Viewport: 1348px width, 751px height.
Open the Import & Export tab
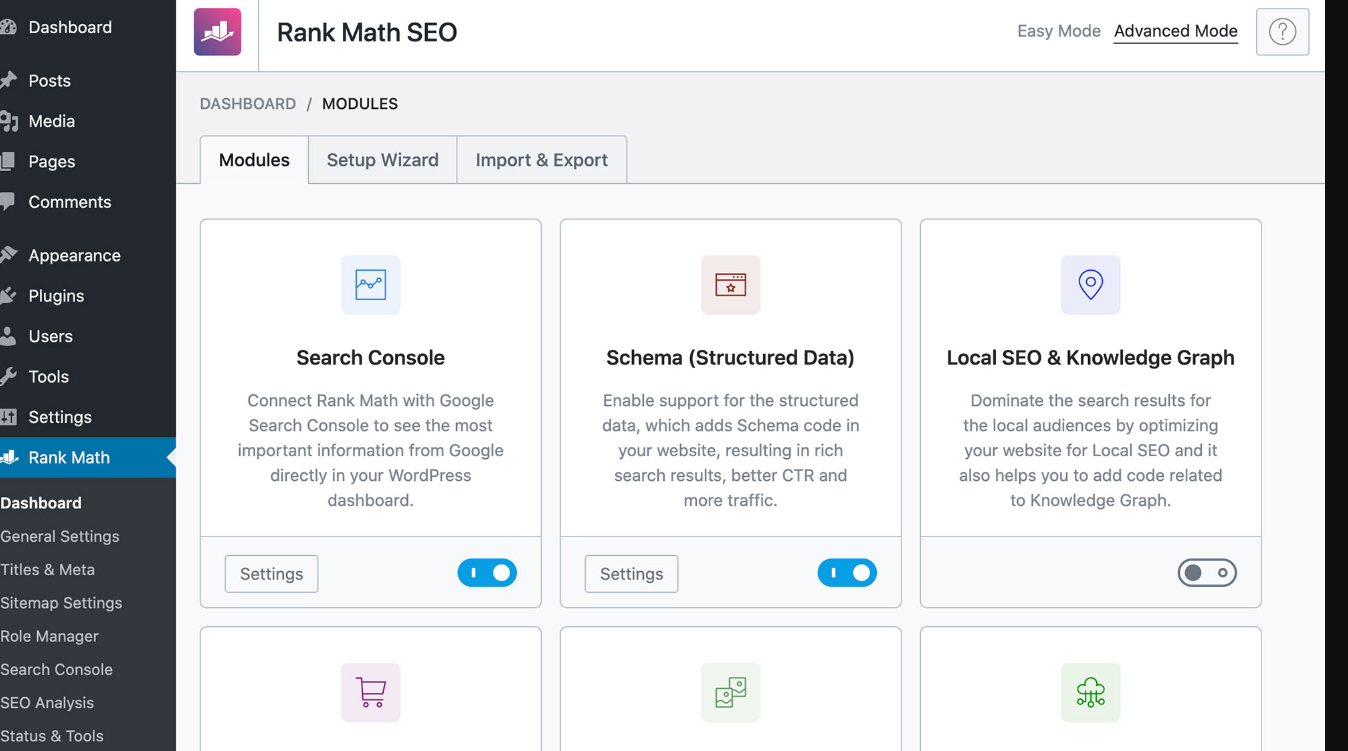(x=542, y=160)
